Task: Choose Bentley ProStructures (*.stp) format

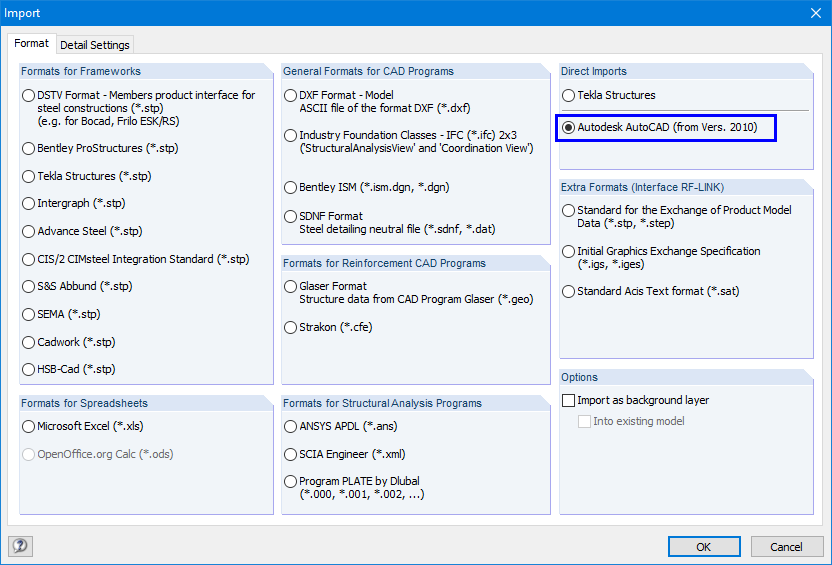Action: tap(29, 148)
